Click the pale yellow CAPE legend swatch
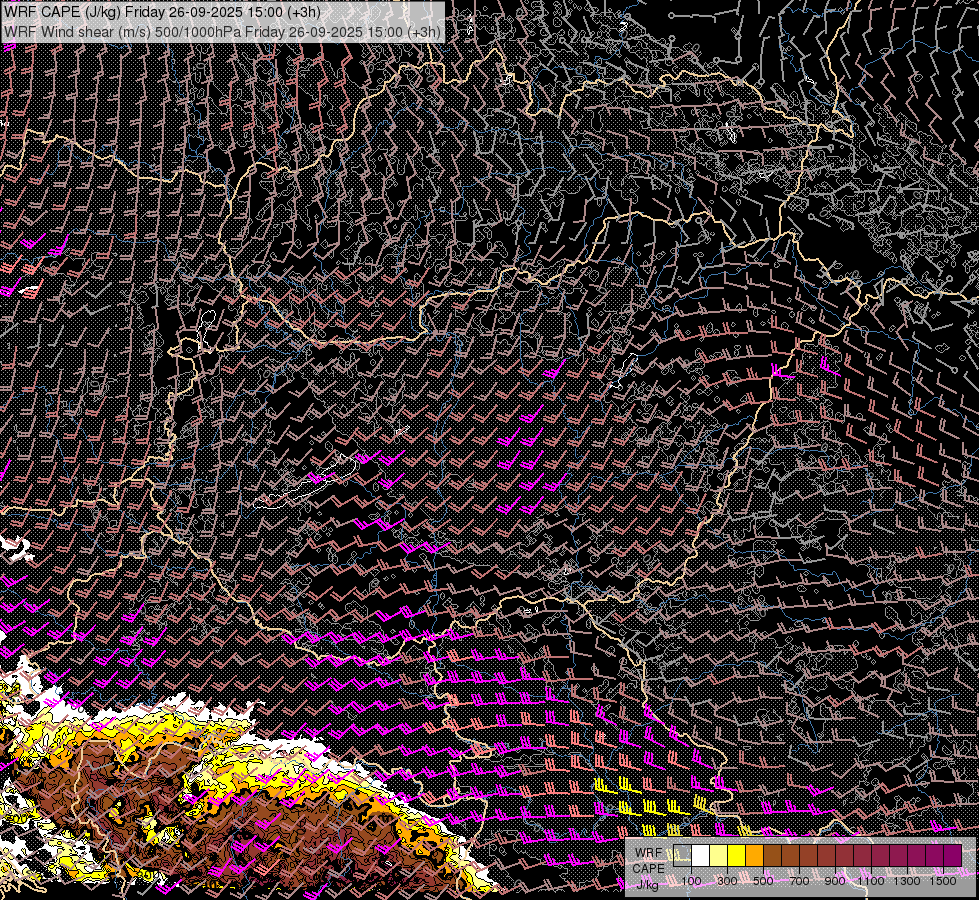 point(719,855)
